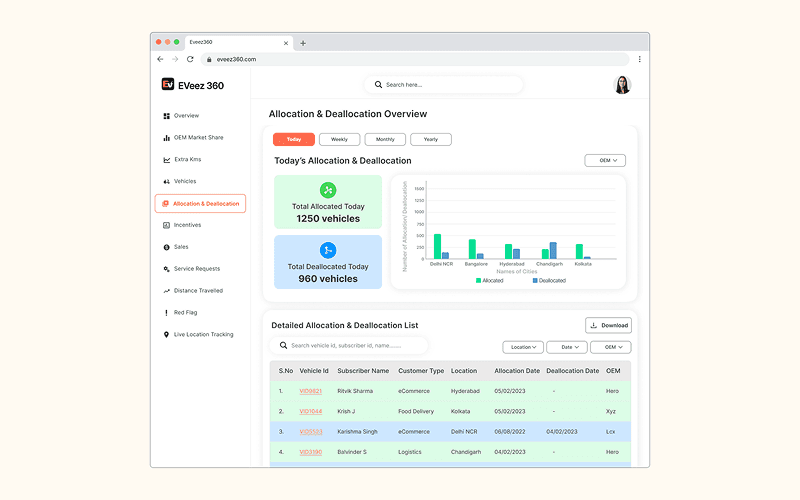This screenshot has height=500, width=800.
Task: Switch to the Weekly tab
Action: point(339,139)
